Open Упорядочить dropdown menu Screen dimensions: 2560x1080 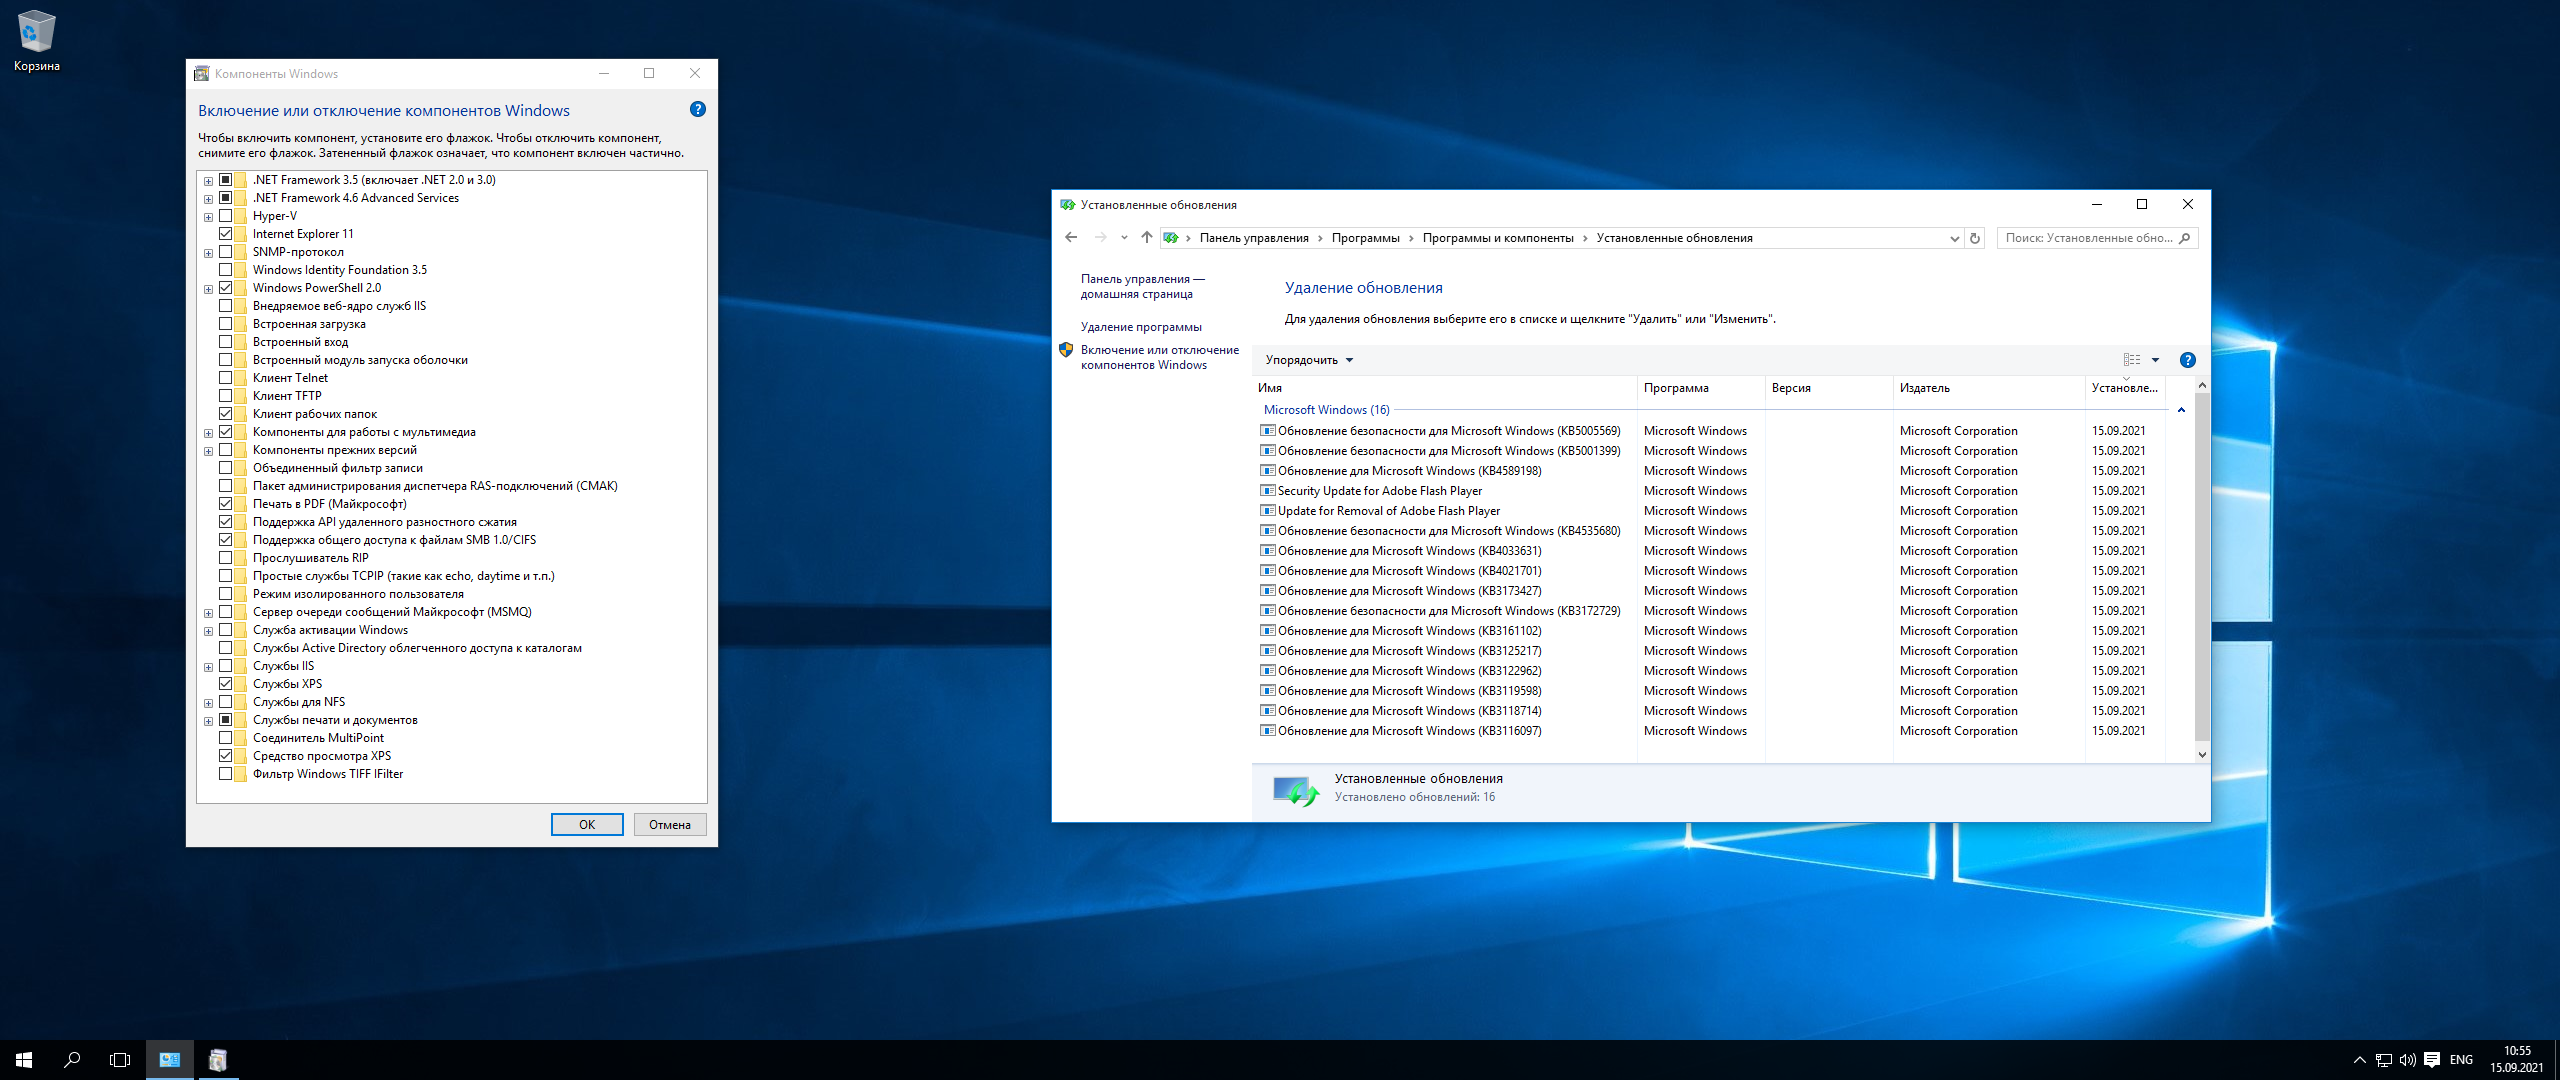[1309, 360]
